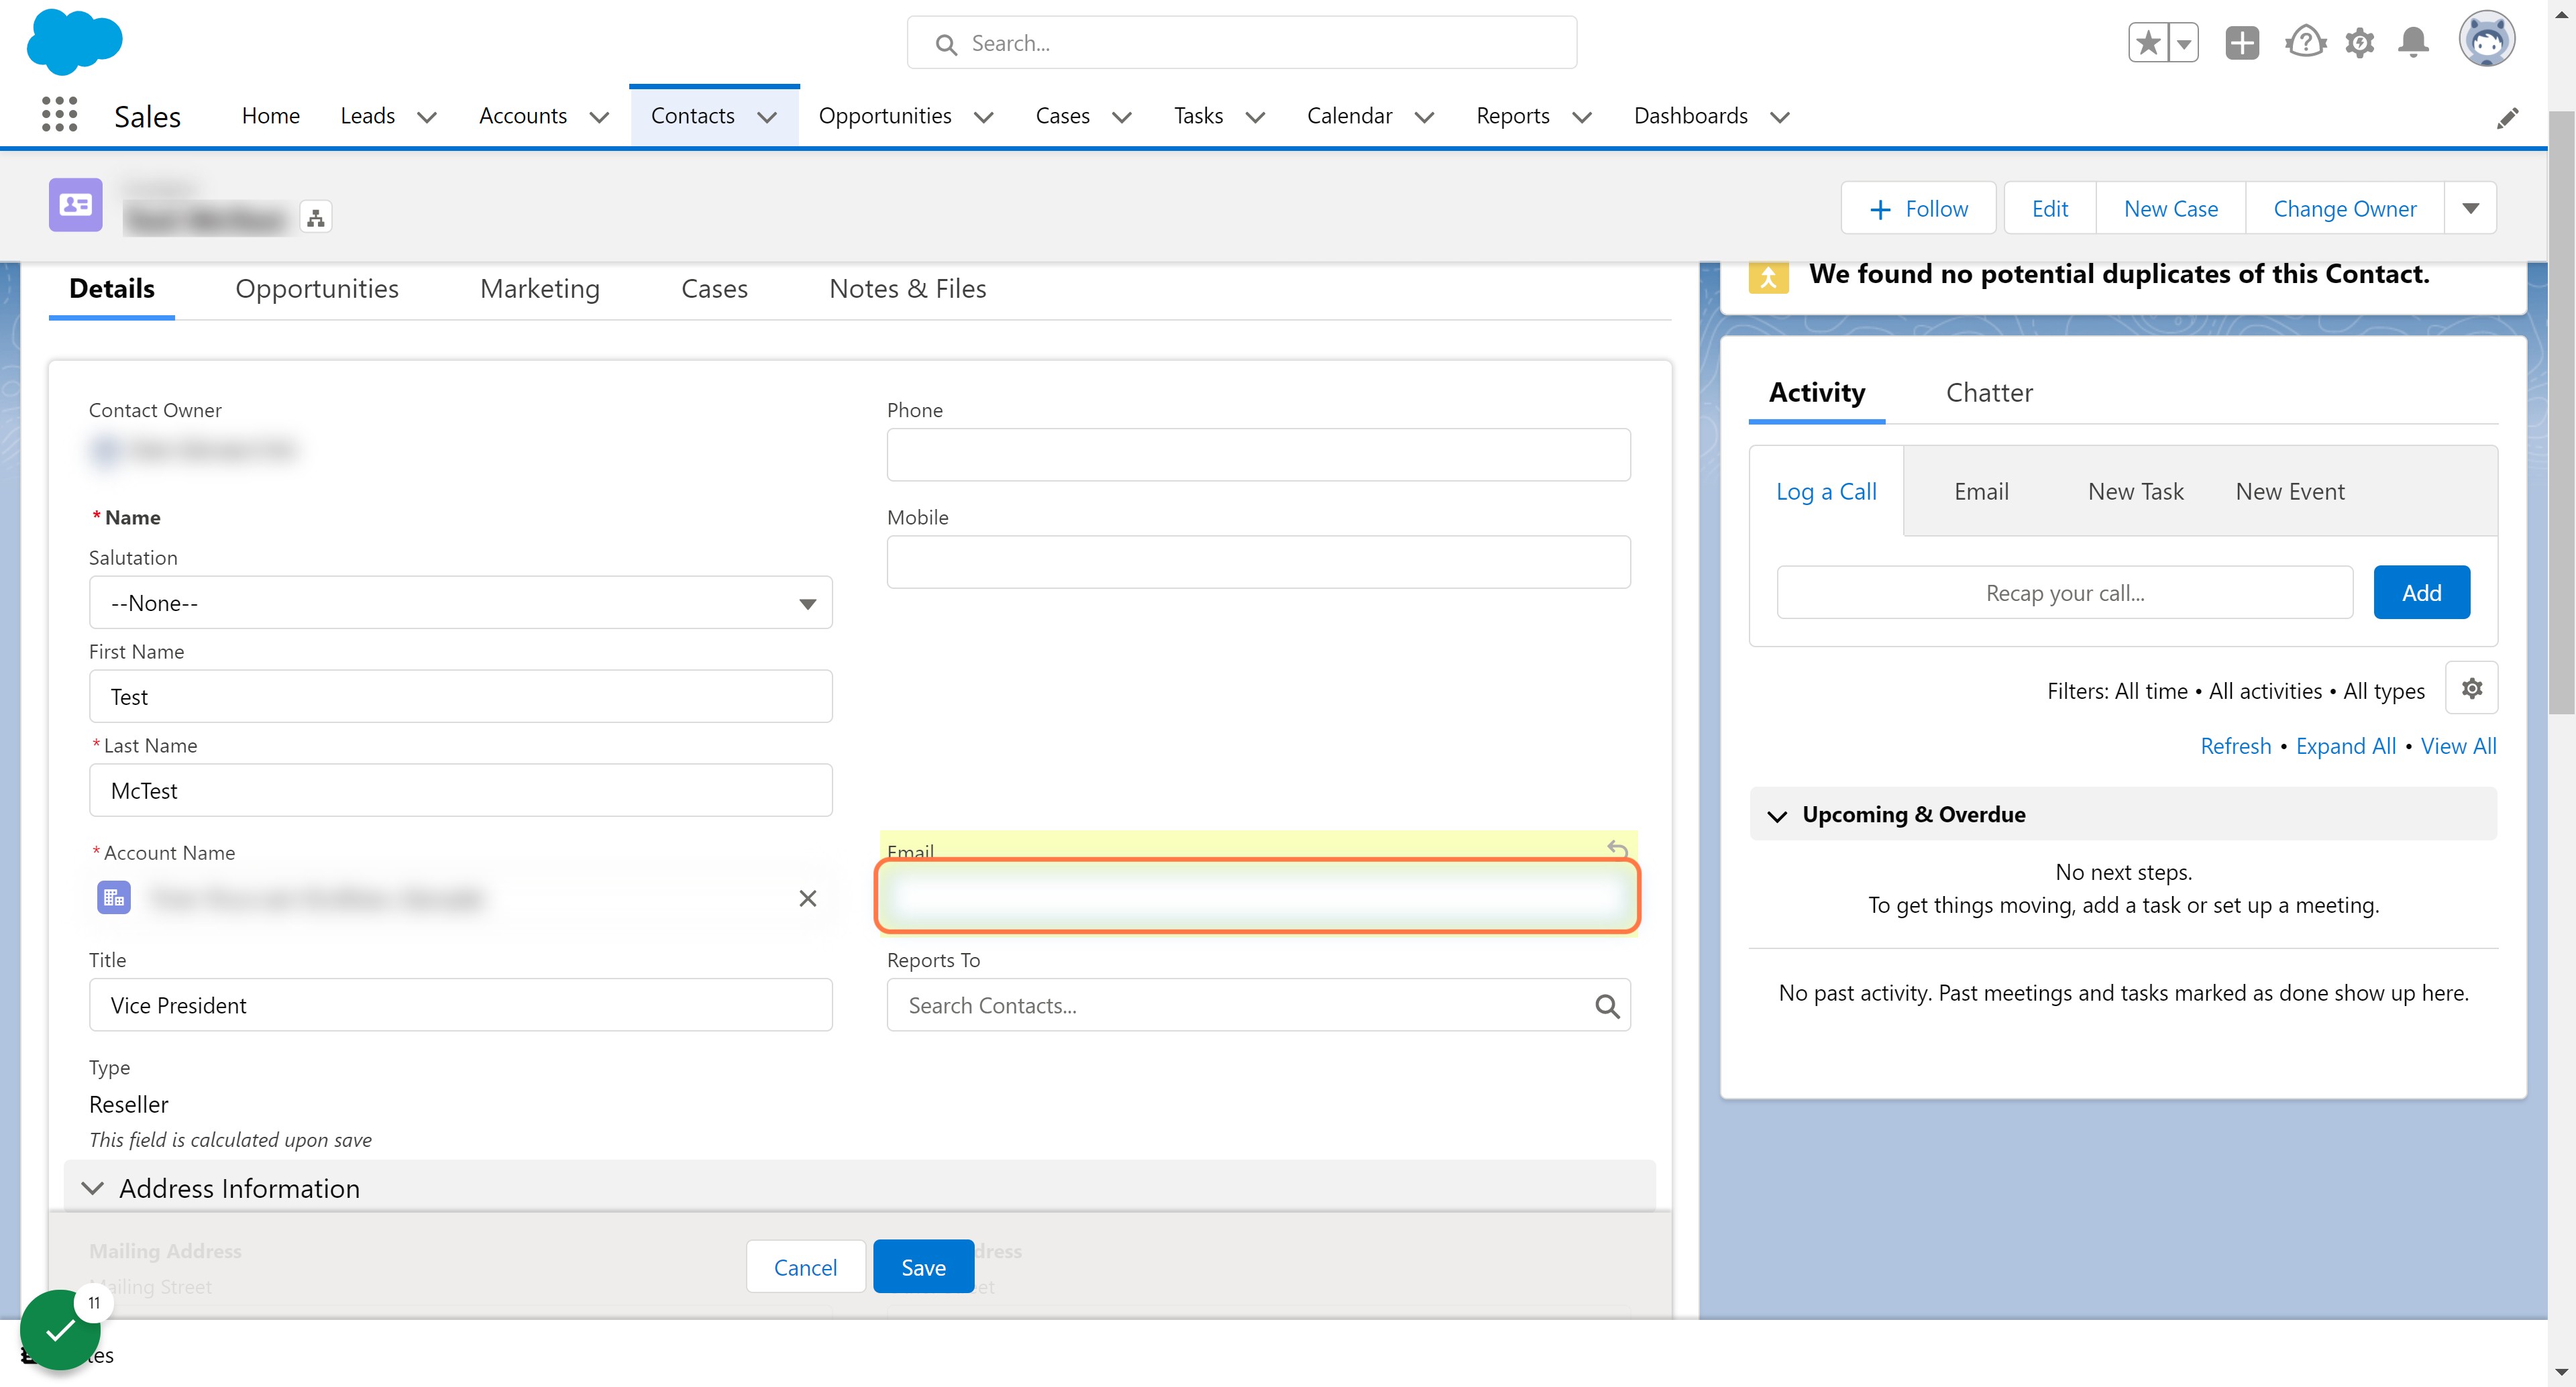Click the duplicates merge icon

pyautogui.click(x=1768, y=276)
